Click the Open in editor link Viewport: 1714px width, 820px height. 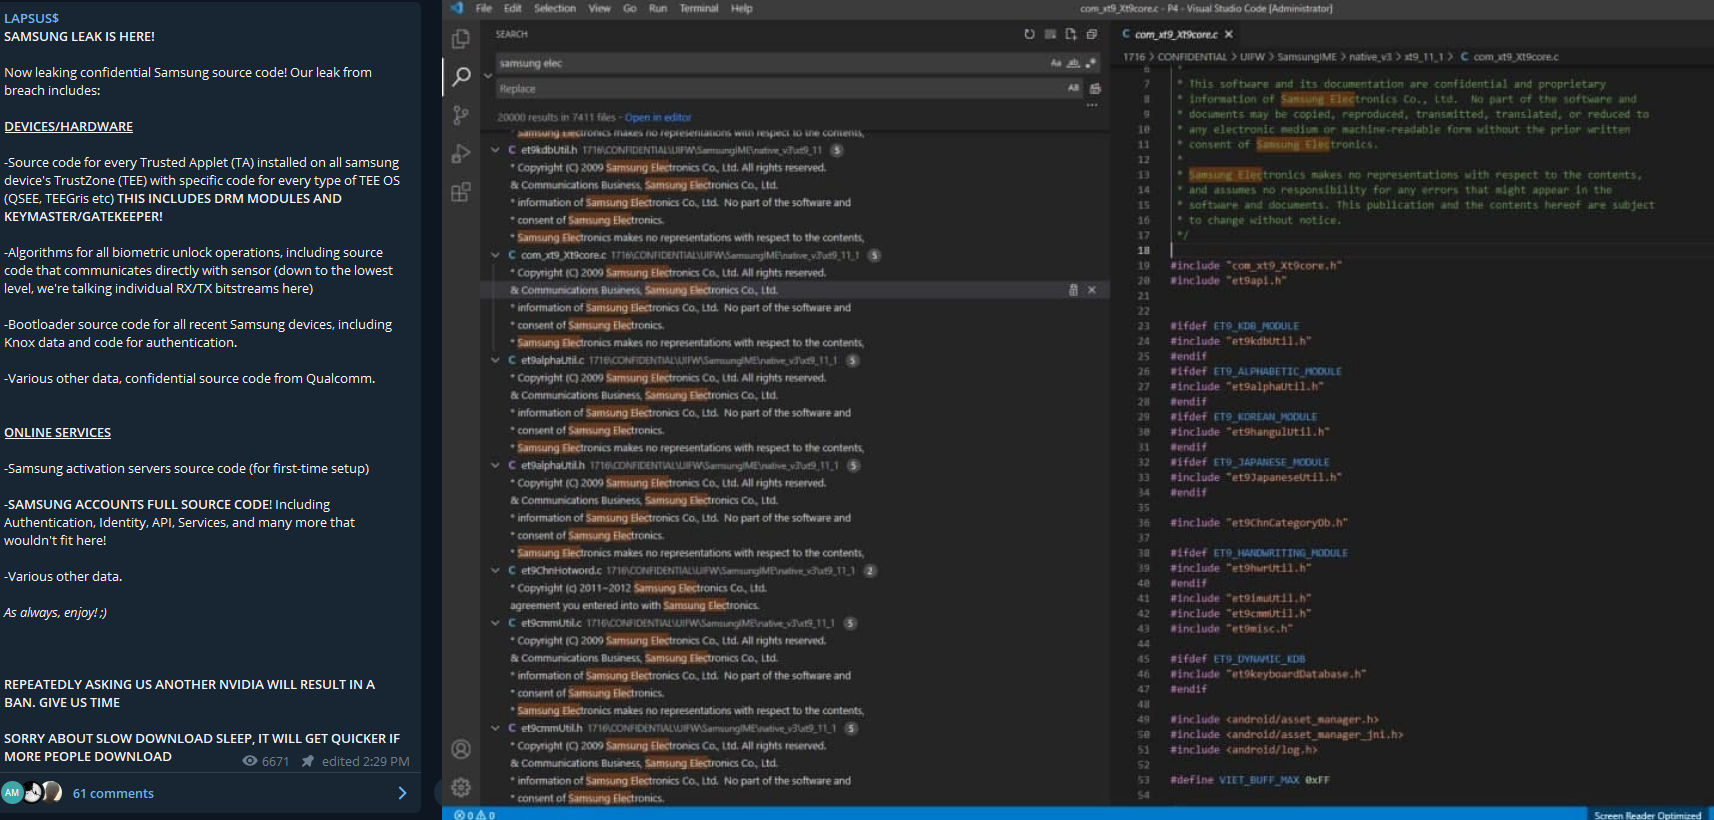(658, 117)
